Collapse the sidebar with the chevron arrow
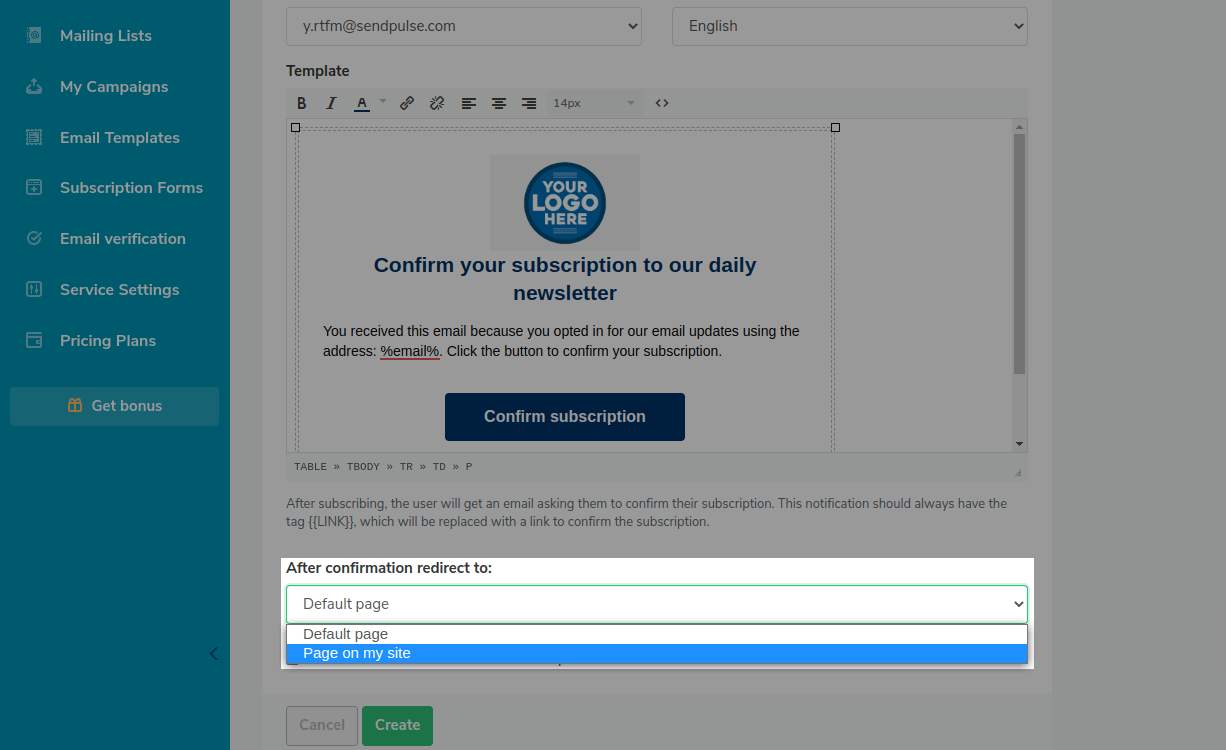 (213, 654)
